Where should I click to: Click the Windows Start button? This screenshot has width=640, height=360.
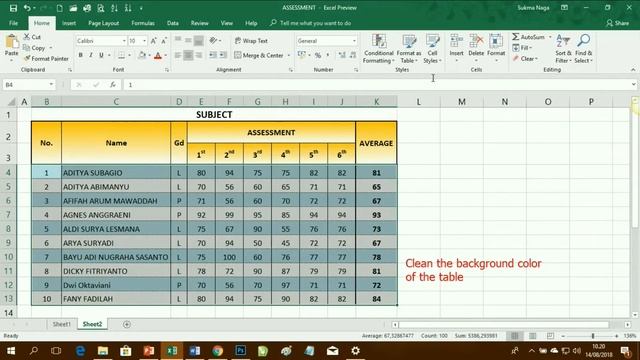pyautogui.click(x=11, y=351)
